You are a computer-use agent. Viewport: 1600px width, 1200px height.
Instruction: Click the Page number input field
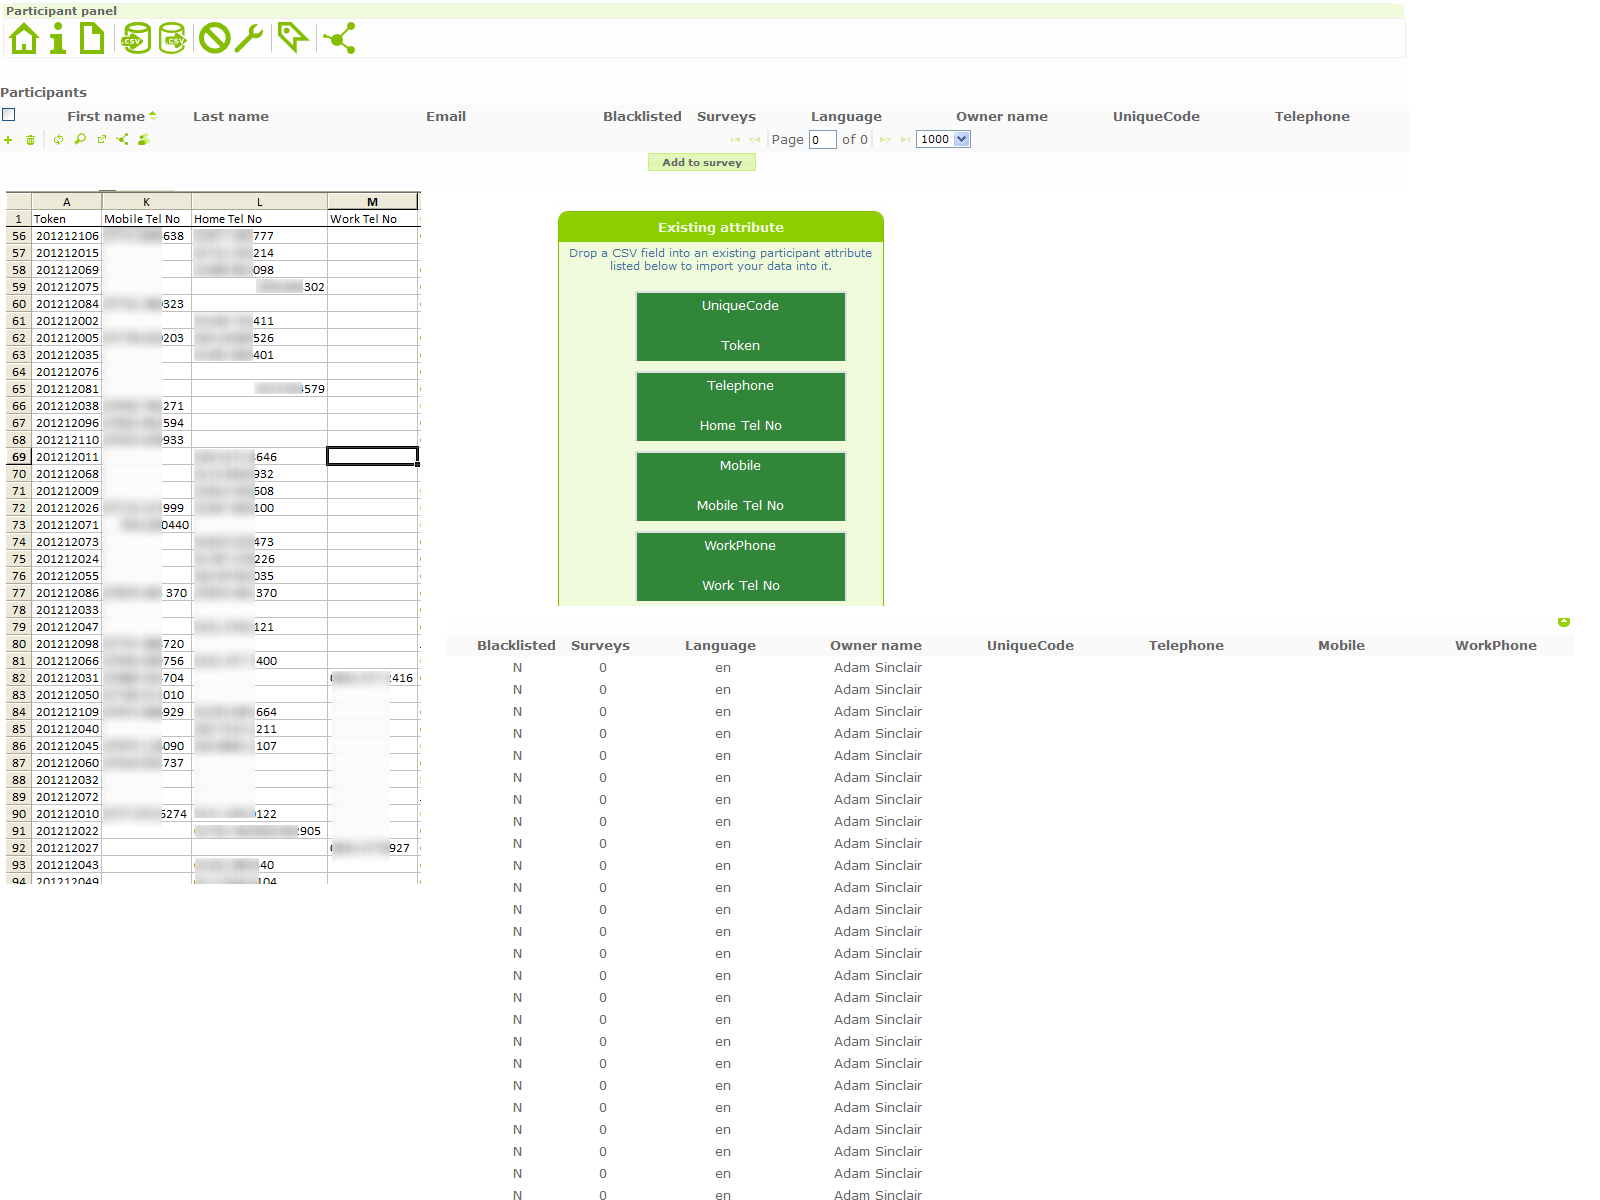point(822,140)
